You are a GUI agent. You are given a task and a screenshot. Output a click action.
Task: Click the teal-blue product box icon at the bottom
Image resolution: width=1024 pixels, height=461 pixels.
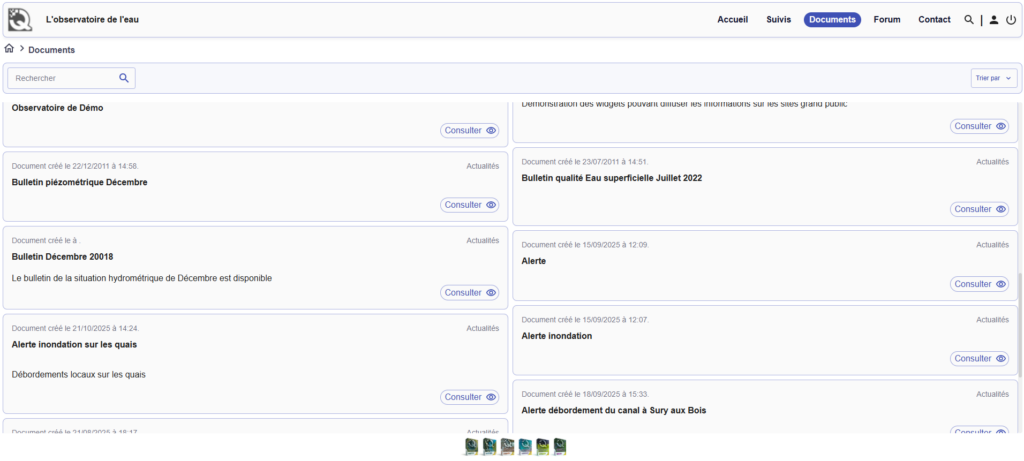(x=525, y=447)
